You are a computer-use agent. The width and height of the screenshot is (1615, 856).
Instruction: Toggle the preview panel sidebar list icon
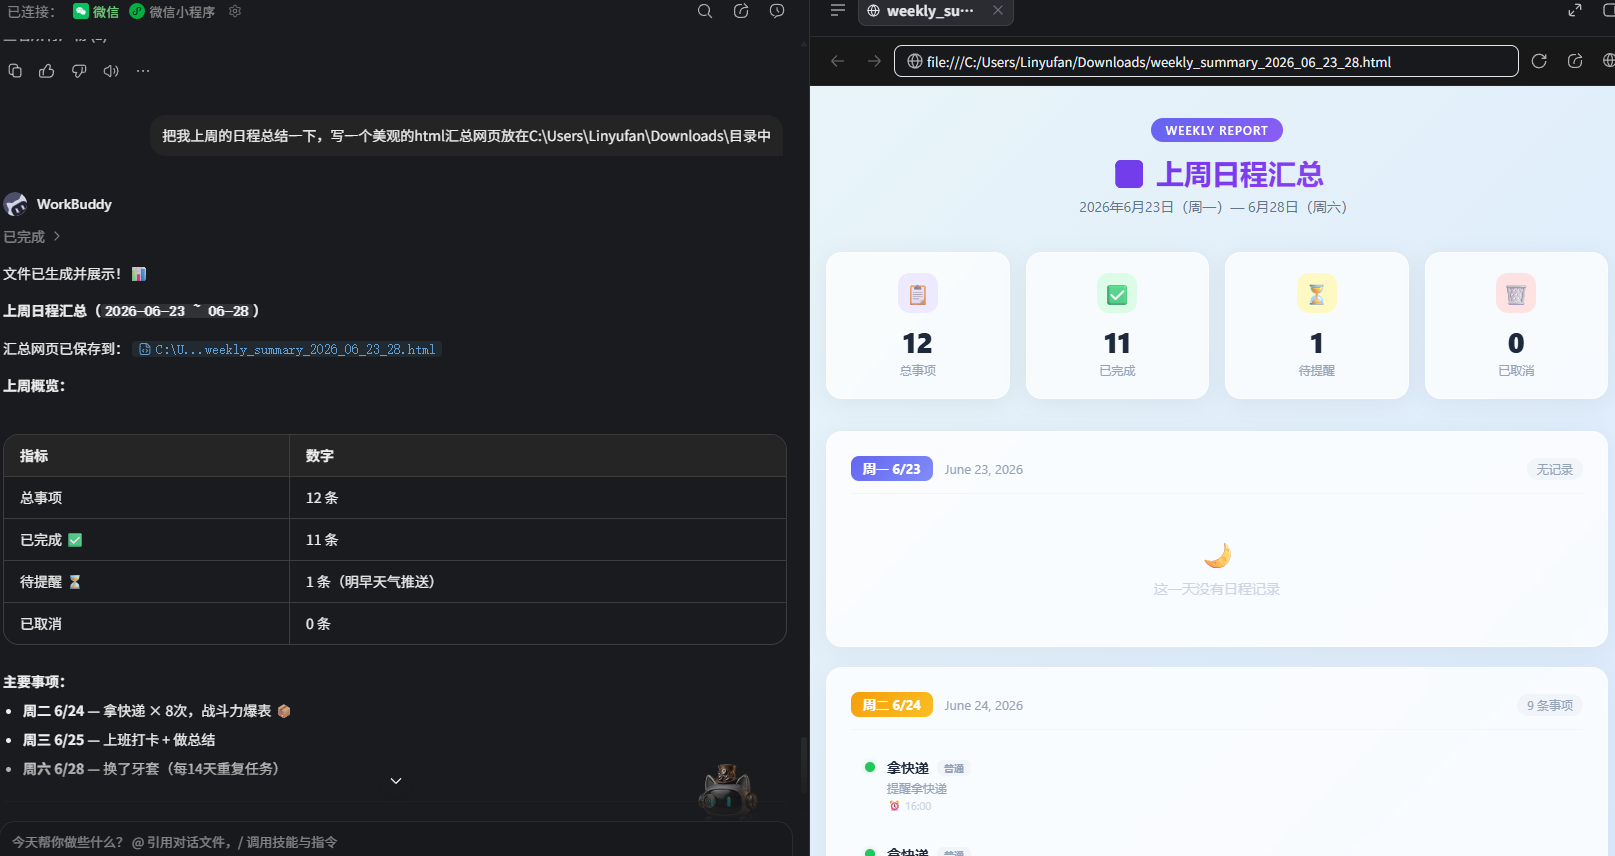pos(838,10)
